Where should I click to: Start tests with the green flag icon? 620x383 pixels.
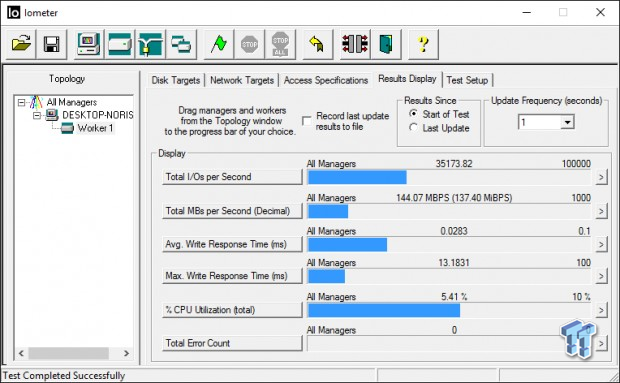tap(219, 44)
